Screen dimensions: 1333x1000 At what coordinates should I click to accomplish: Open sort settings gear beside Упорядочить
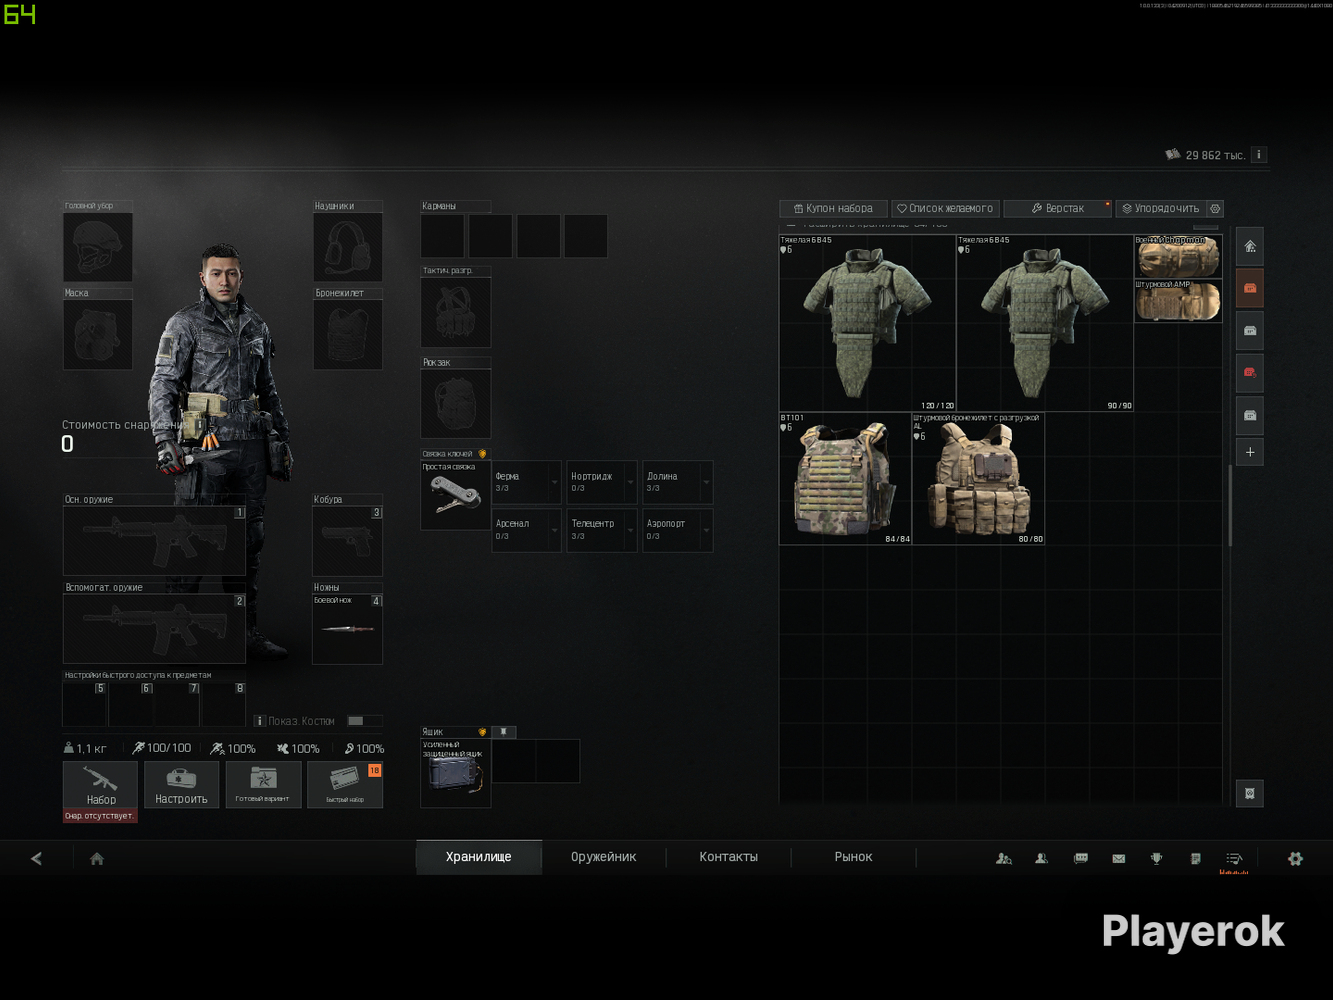(x=1215, y=208)
